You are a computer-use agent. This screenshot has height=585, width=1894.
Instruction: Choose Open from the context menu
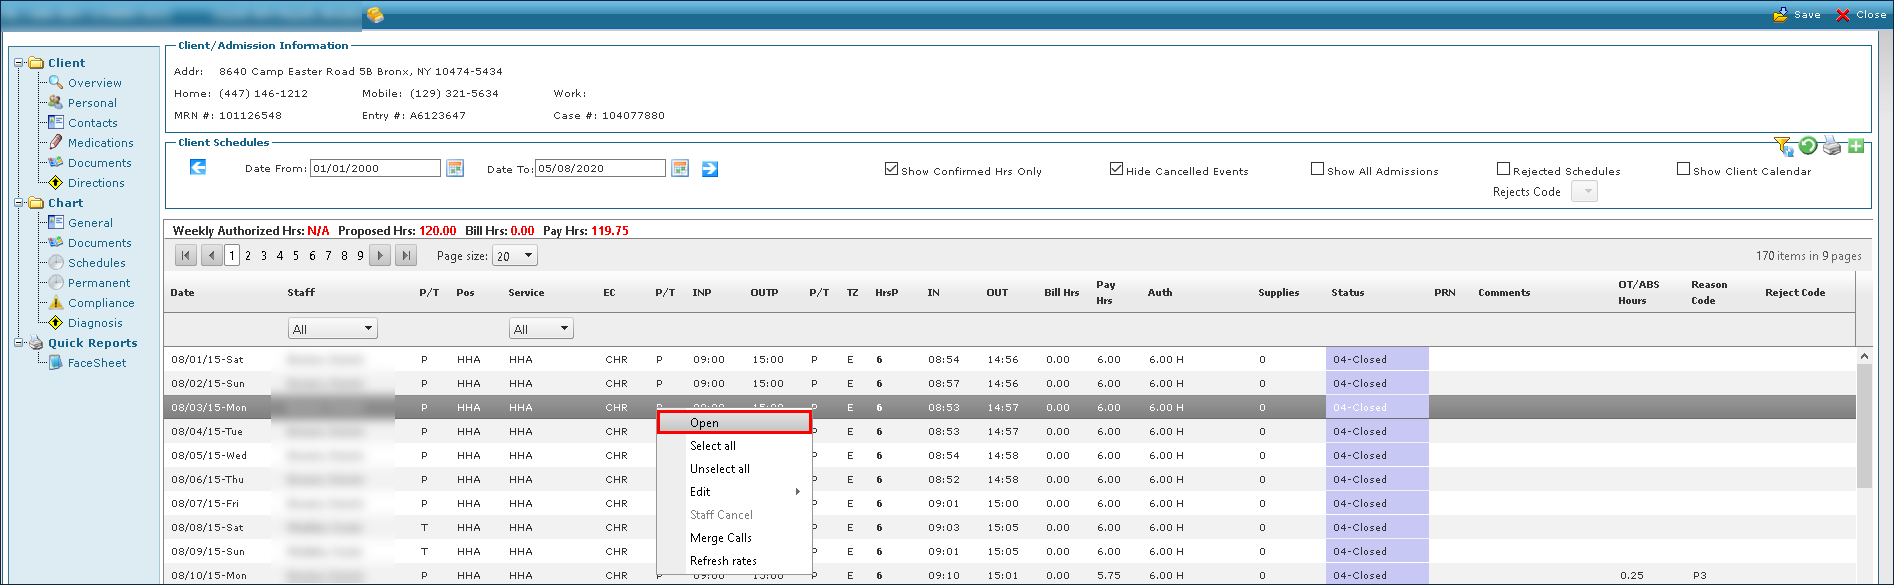733,423
